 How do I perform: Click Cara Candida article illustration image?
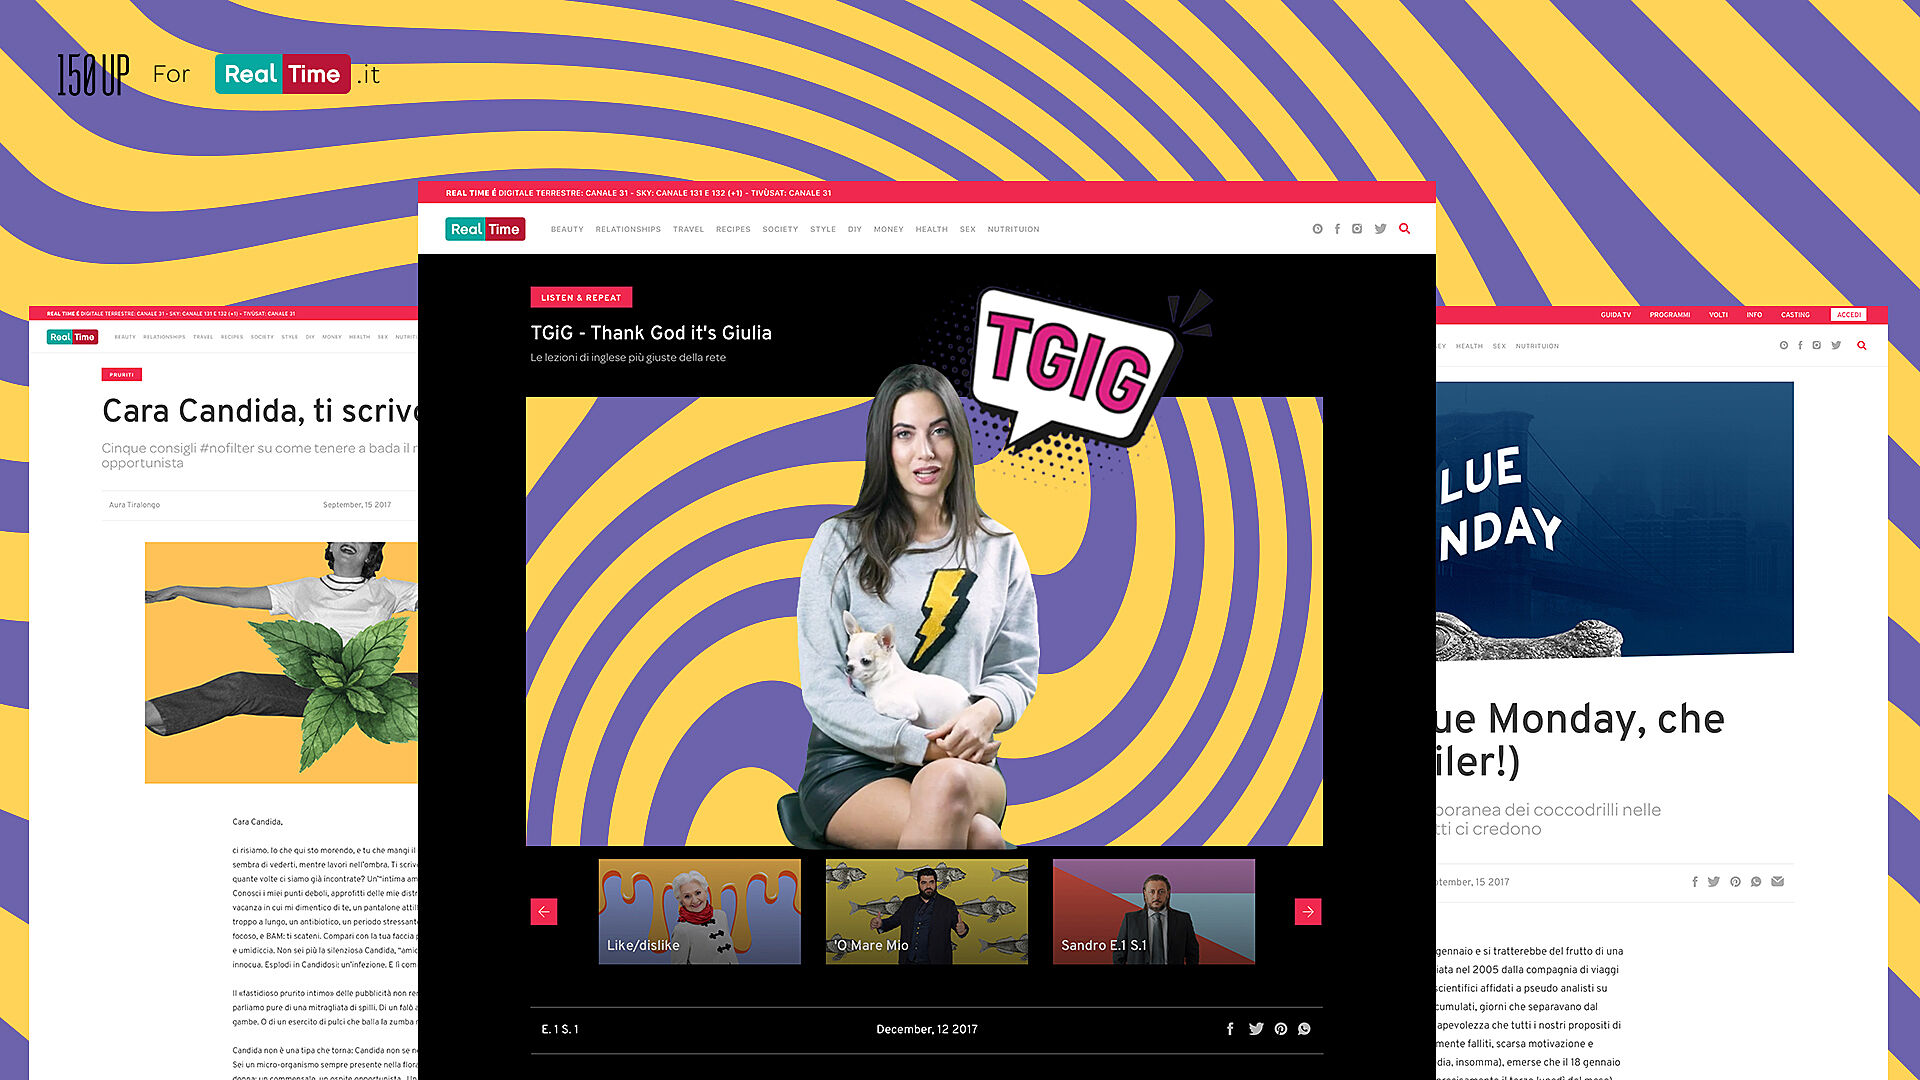281,662
